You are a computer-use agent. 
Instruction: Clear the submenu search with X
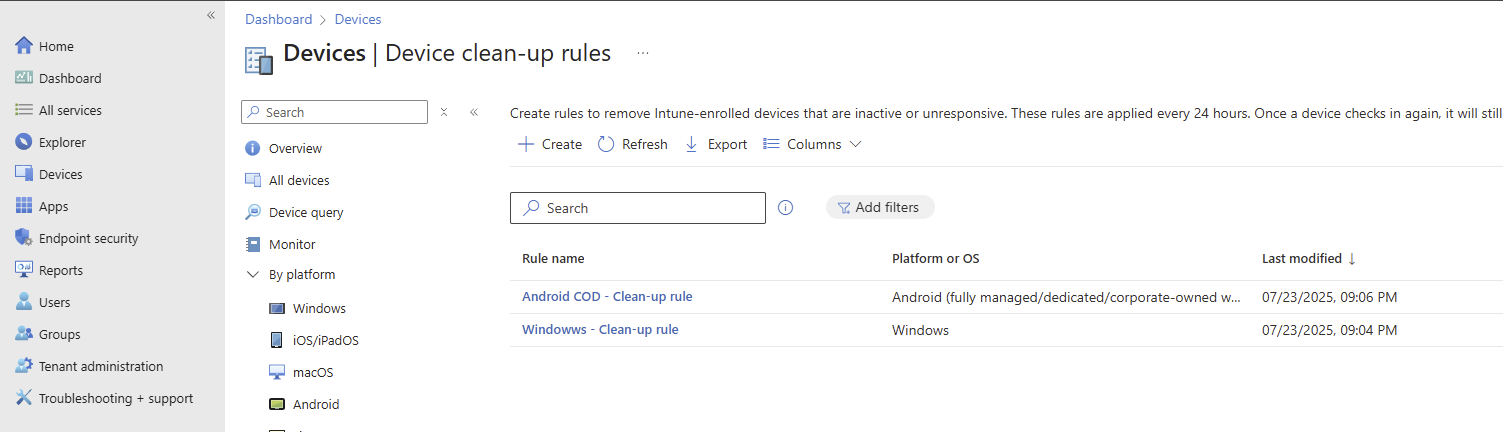[x=444, y=112]
